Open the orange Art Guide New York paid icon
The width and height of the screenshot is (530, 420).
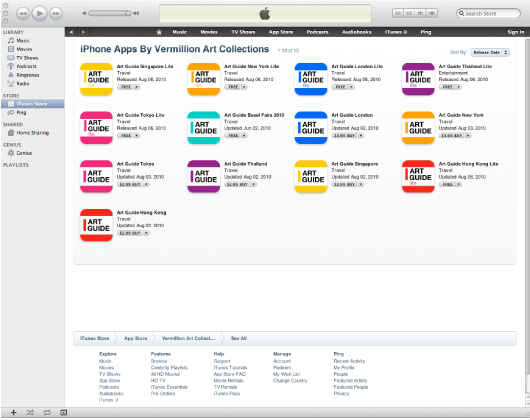point(418,128)
